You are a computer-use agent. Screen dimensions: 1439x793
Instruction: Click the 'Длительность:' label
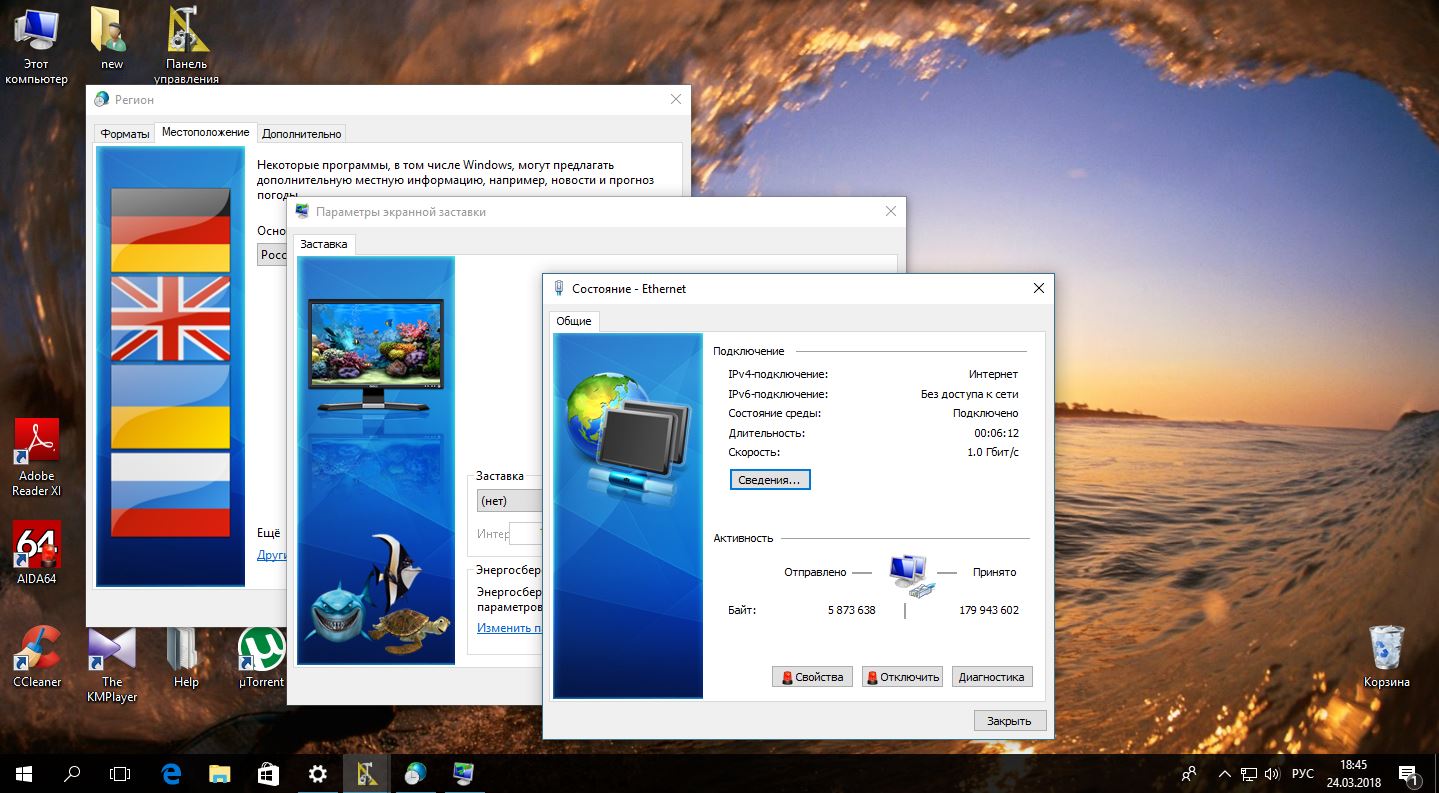766,433
